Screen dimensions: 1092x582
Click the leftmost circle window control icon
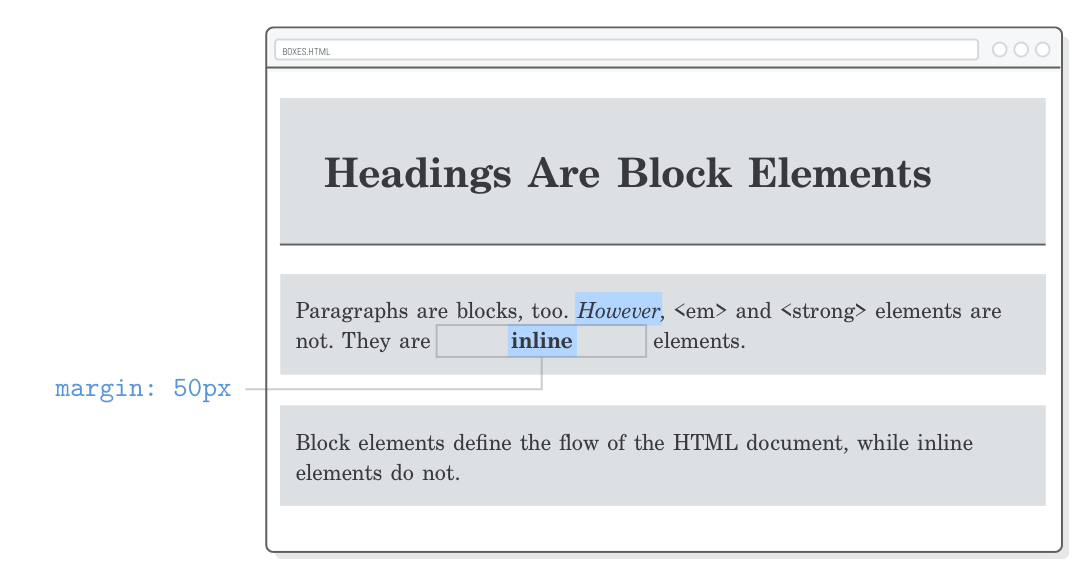point(999,48)
